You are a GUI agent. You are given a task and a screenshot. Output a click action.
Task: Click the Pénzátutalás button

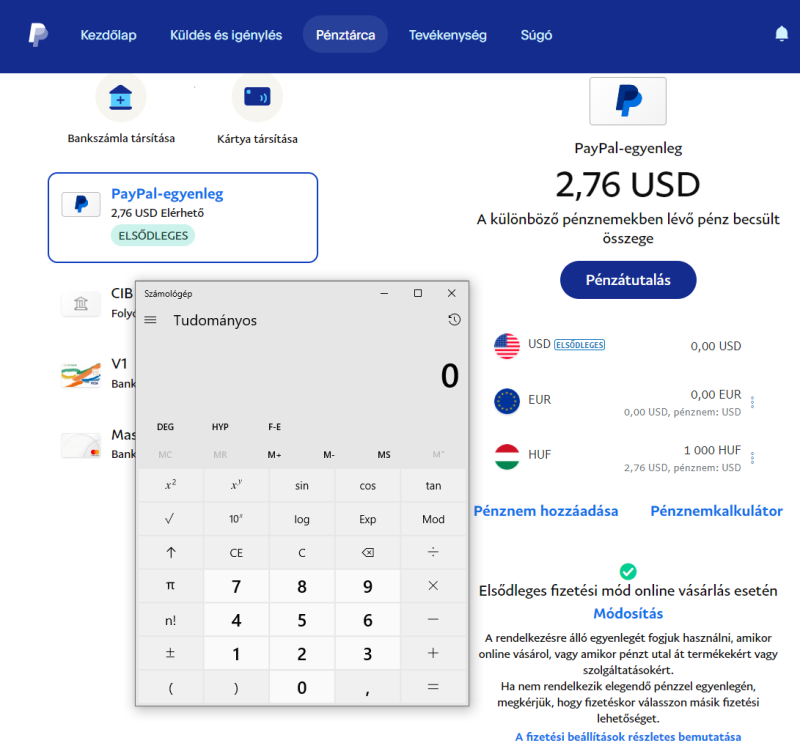click(627, 280)
